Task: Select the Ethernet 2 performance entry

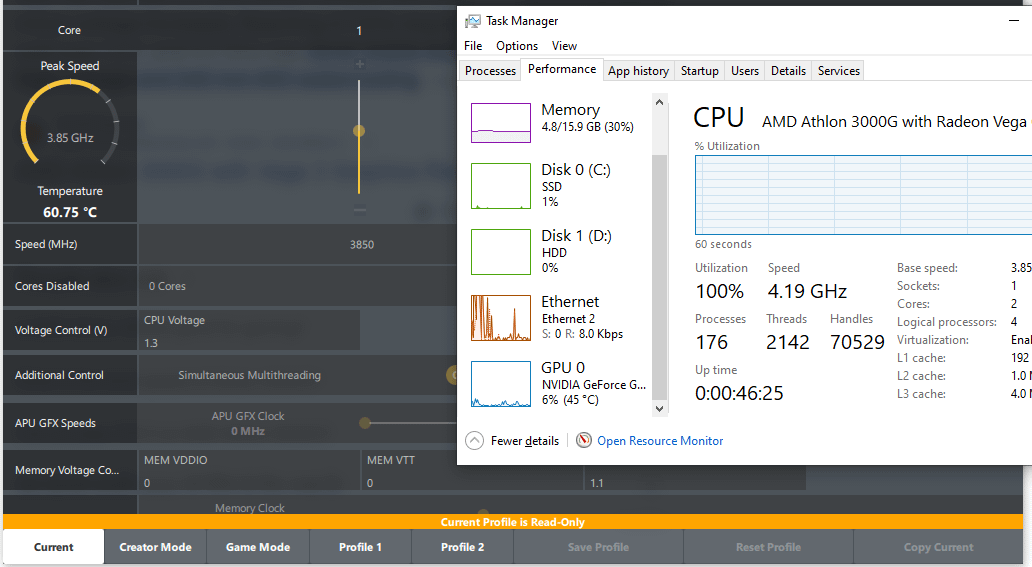Action: coord(559,317)
